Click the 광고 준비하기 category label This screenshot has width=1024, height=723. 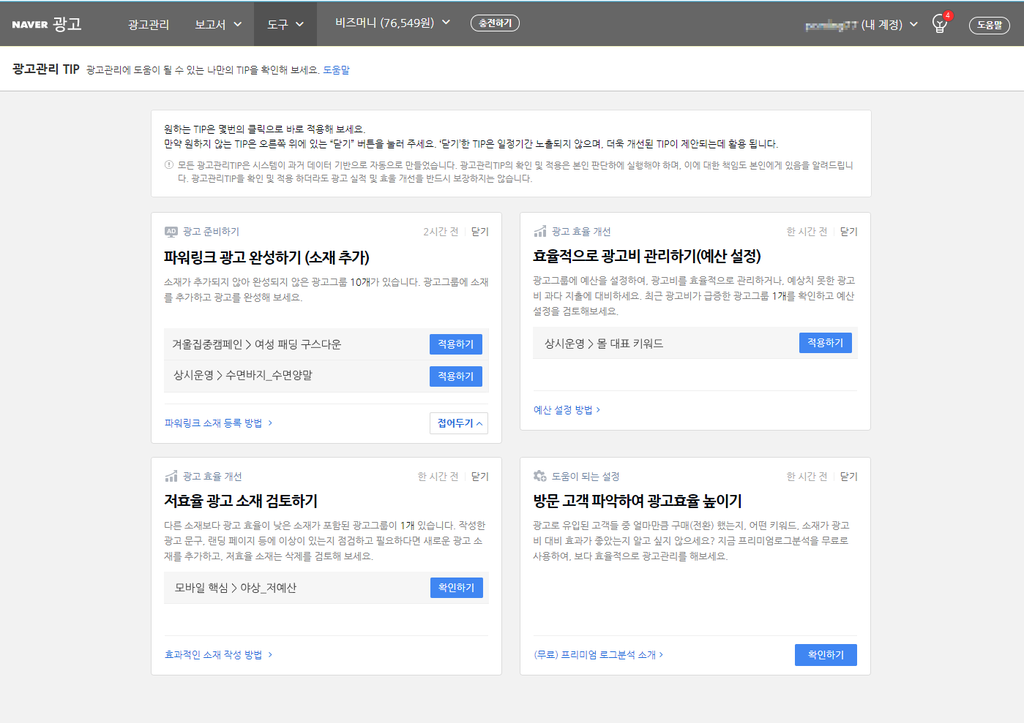(x=211, y=232)
